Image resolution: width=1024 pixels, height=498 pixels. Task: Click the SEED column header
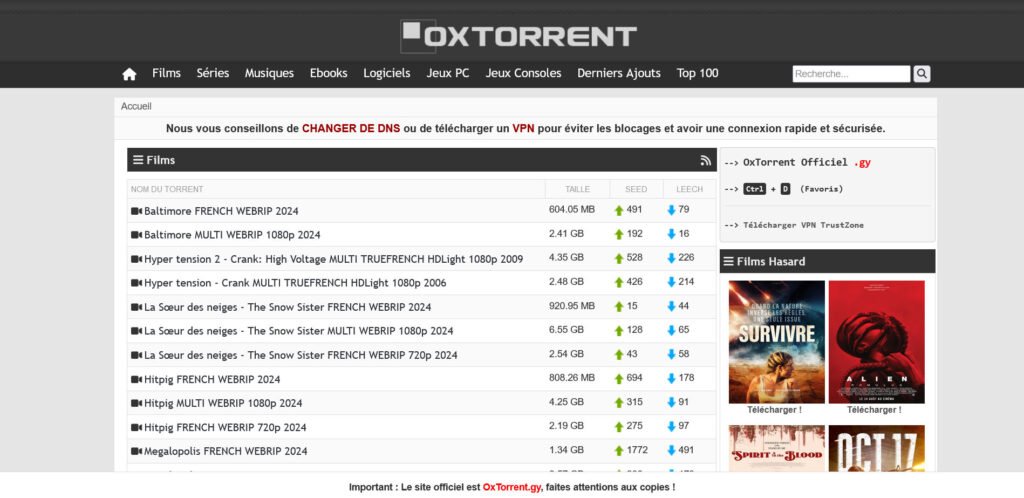click(636, 189)
